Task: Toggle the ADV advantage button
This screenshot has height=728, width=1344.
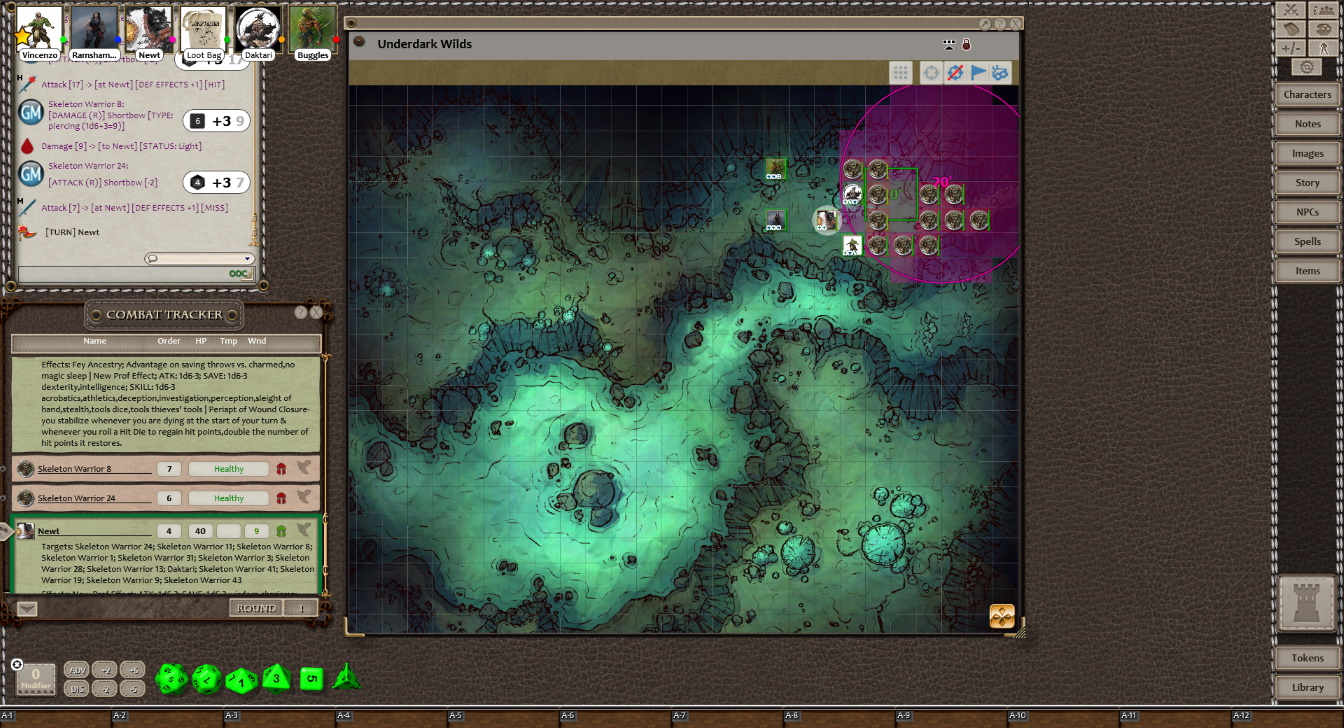Action: [x=76, y=670]
